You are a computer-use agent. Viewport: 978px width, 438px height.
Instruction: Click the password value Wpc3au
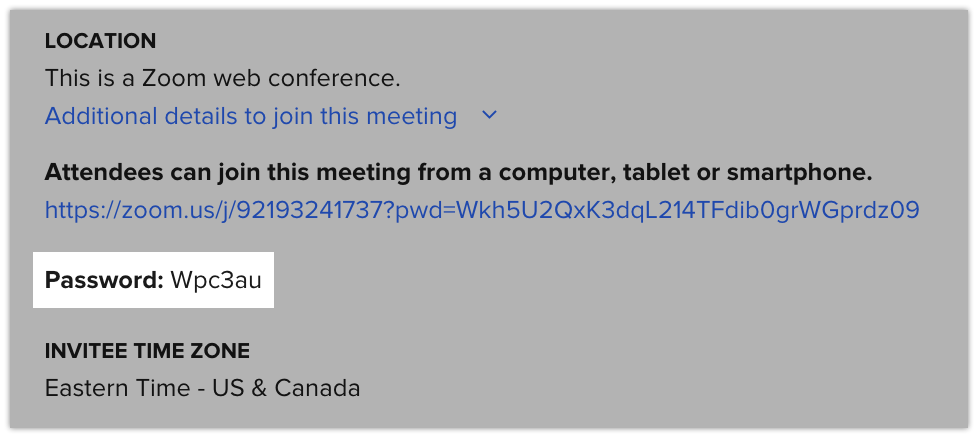[x=216, y=280]
